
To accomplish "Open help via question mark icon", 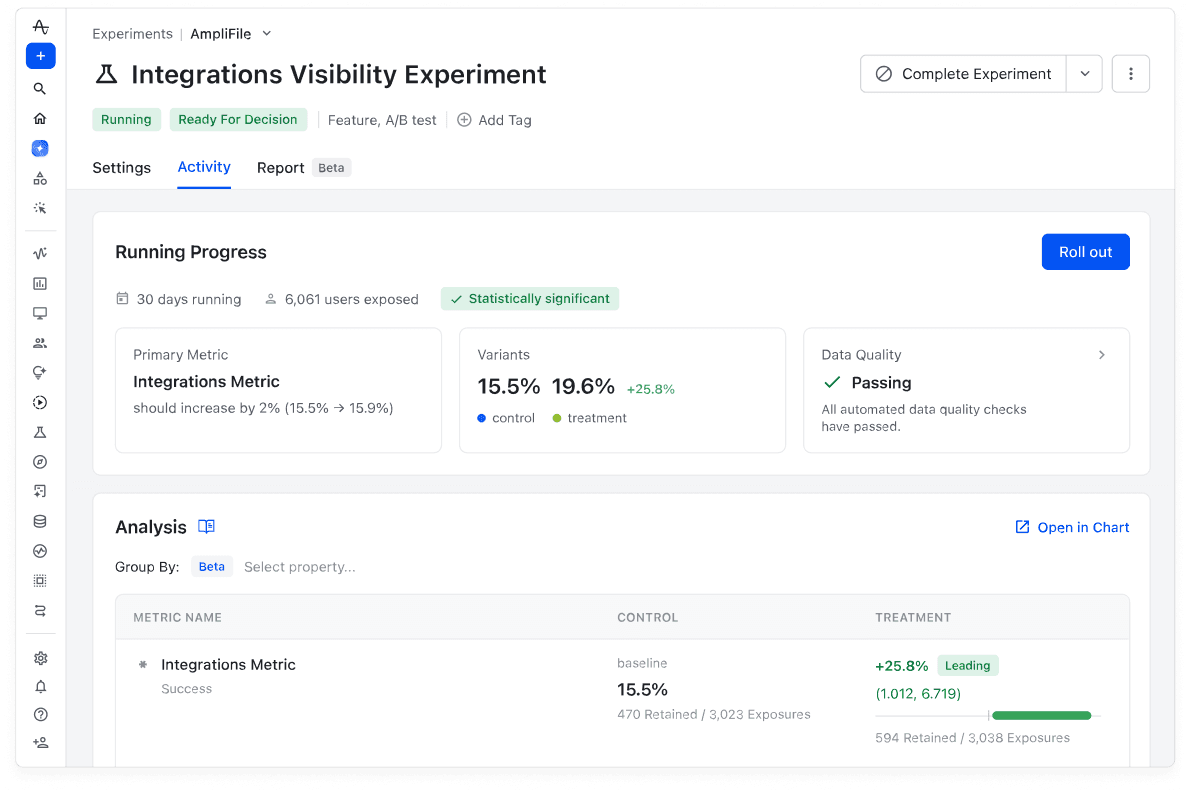I will coord(41,714).
